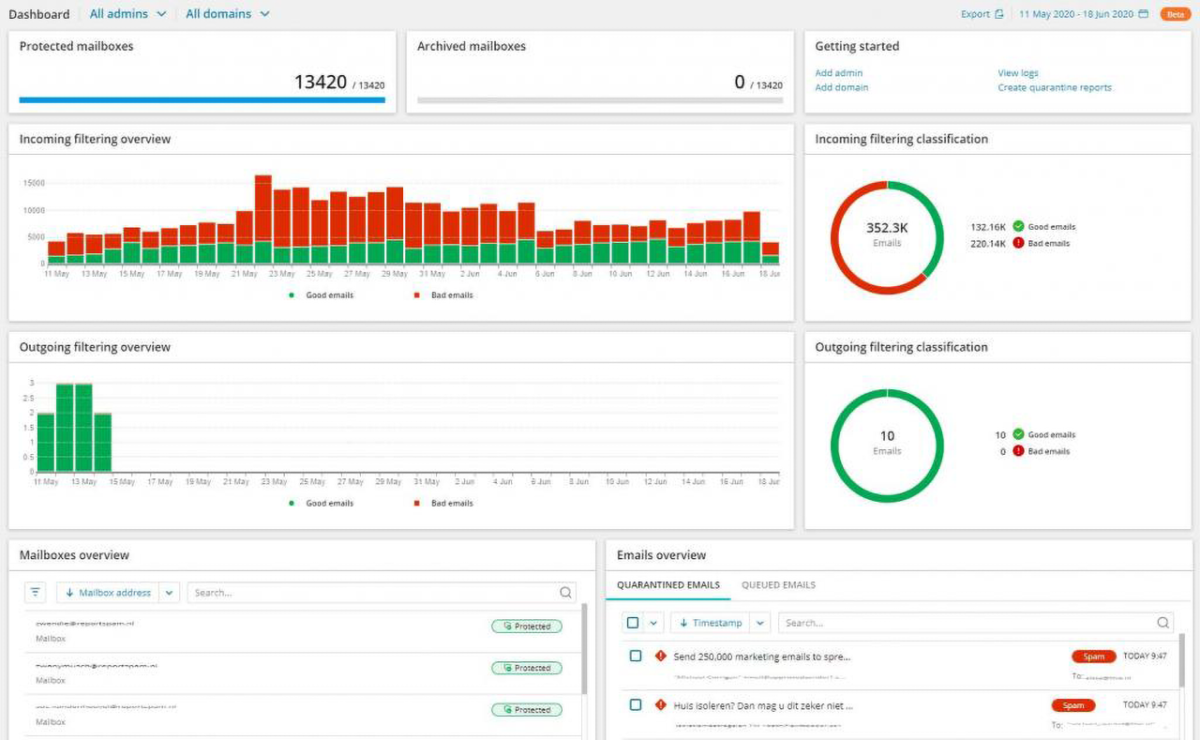
Task: Check the 'Send 250,000 marketing emails' row checkbox
Action: coord(635,656)
